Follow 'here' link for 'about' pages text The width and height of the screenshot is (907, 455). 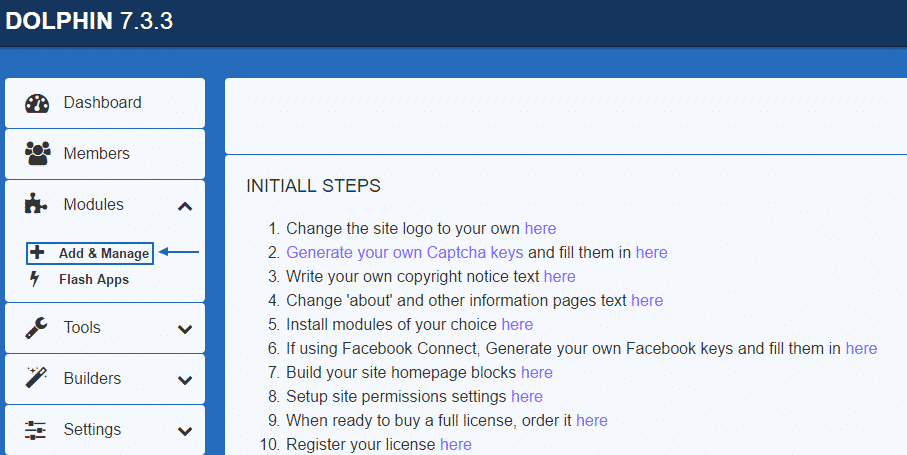coord(647,301)
